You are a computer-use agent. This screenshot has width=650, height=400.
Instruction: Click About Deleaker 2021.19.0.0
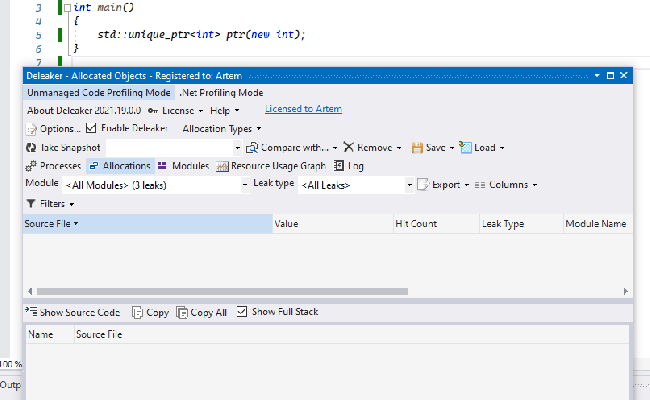(84, 111)
